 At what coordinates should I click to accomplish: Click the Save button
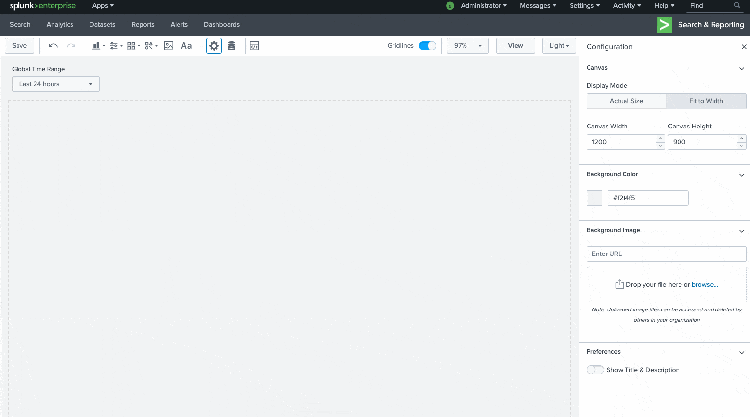pos(20,46)
